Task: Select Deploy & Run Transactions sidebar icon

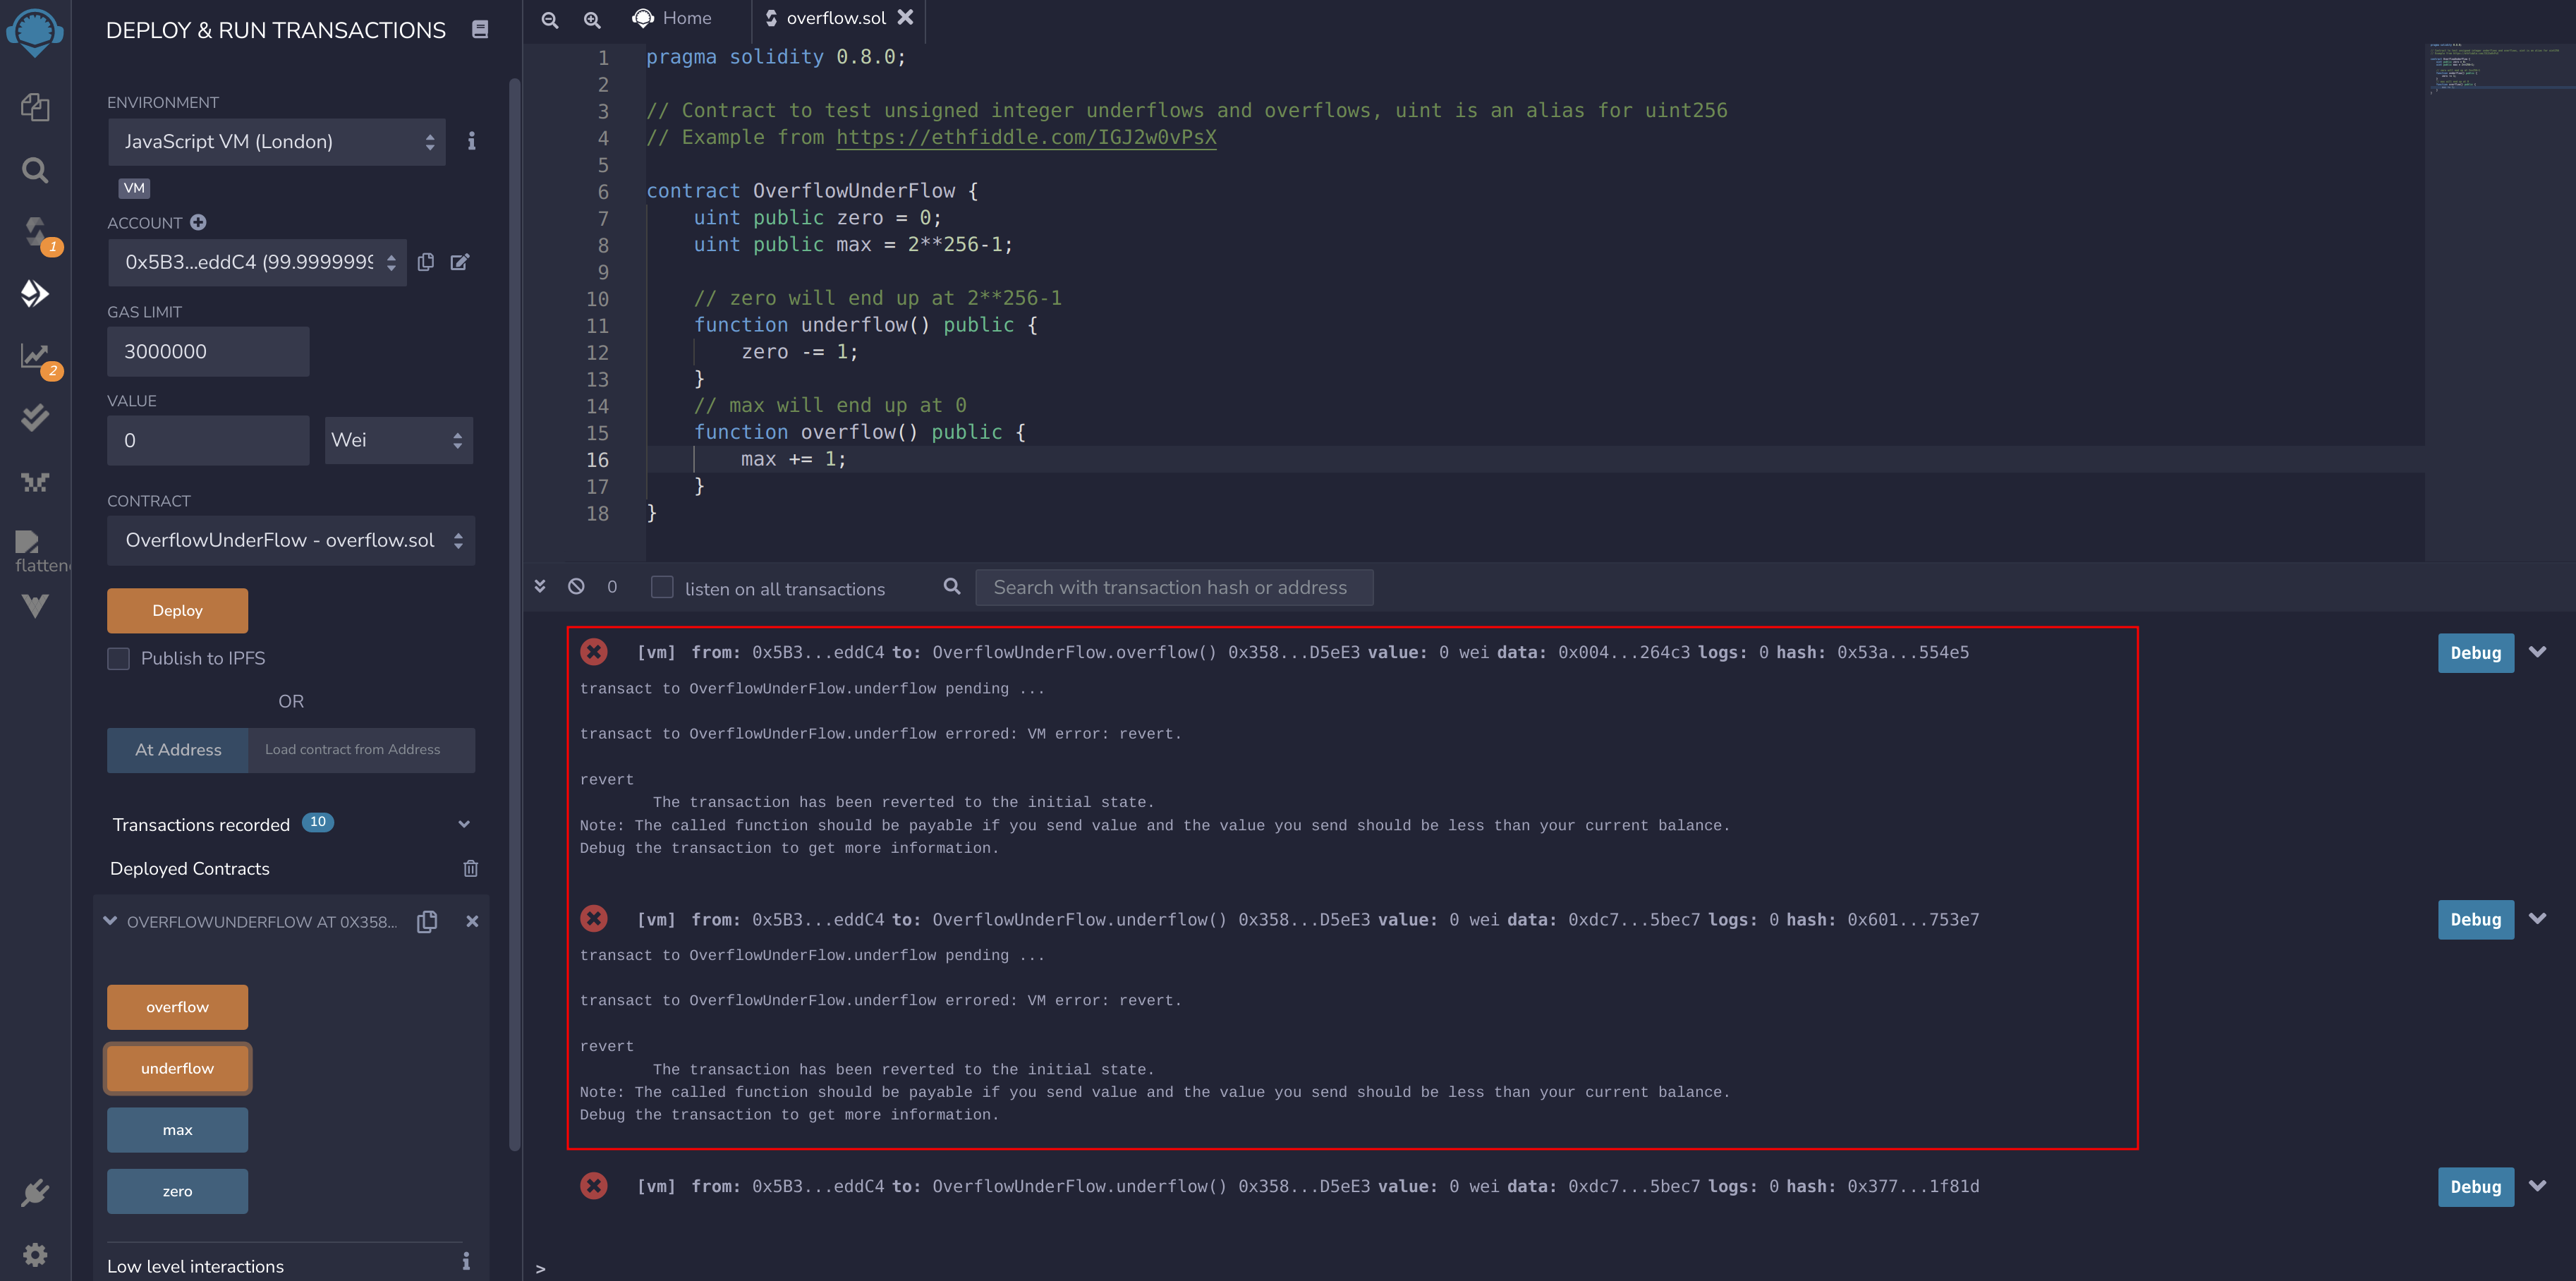Action: (x=35, y=293)
